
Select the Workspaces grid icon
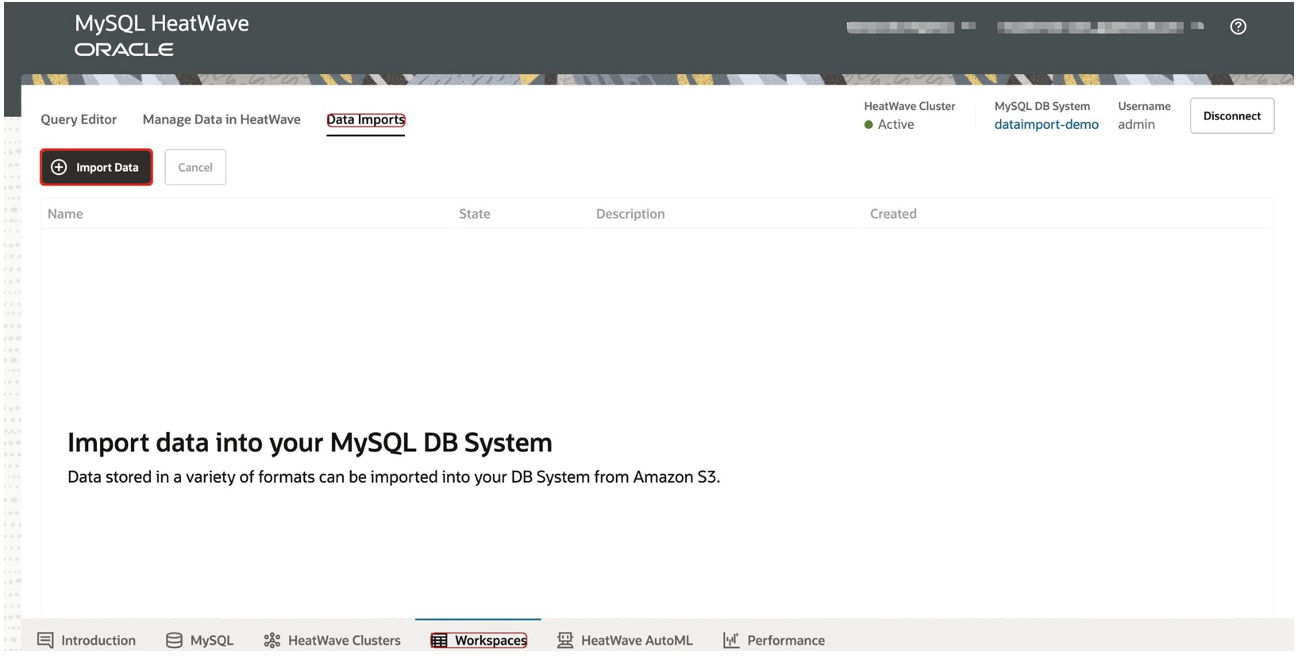click(x=437, y=639)
